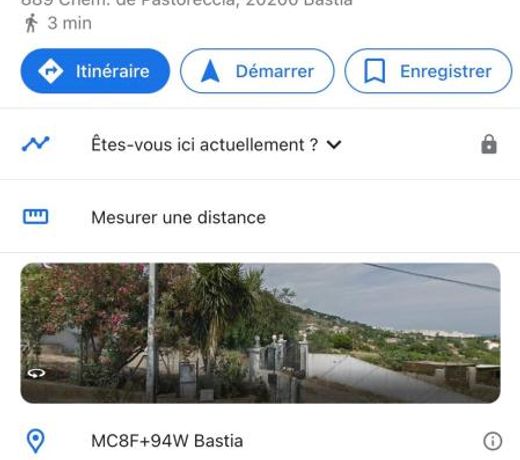Open the Street View photo thumbnail
Image resolution: width=520 pixels, height=460 pixels.
260,333
